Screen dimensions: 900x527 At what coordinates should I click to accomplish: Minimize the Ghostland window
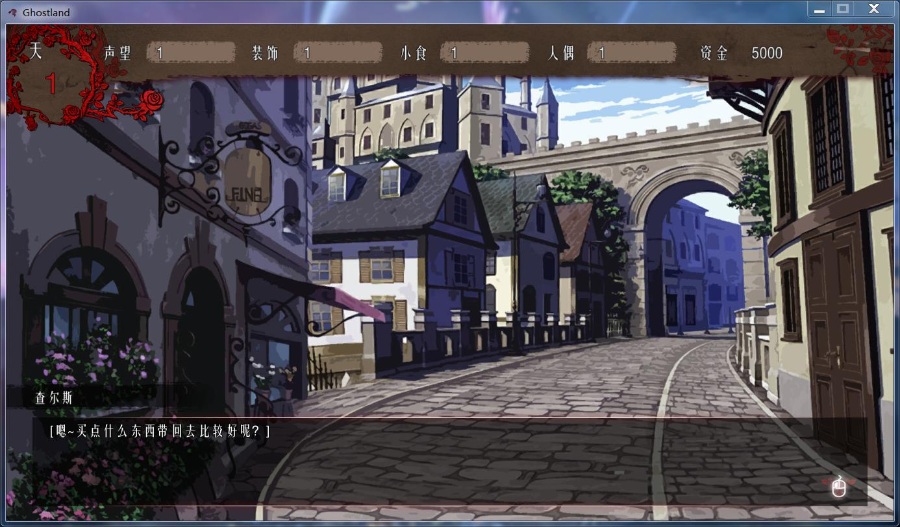819,9
